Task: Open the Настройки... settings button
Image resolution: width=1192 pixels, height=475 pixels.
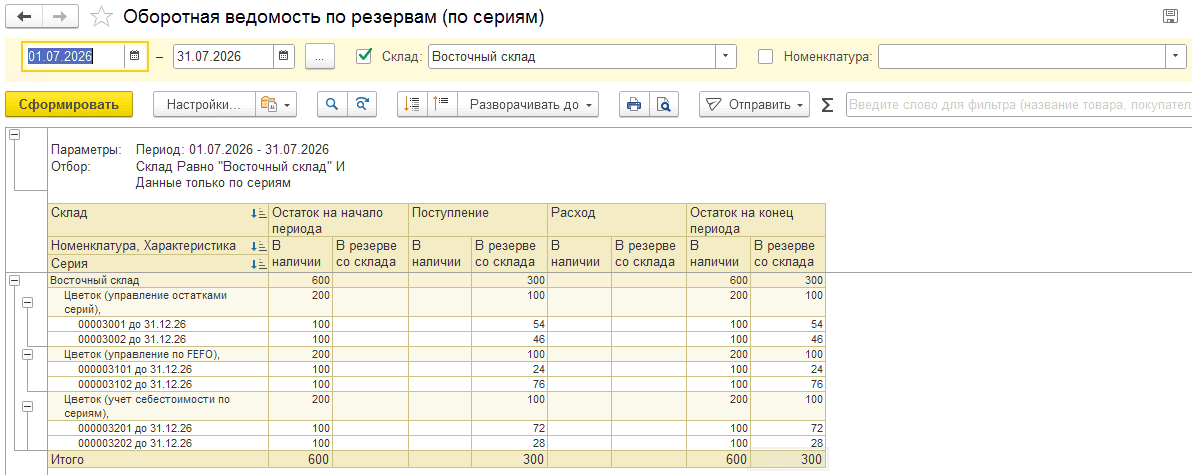Action: pos(203,105)
